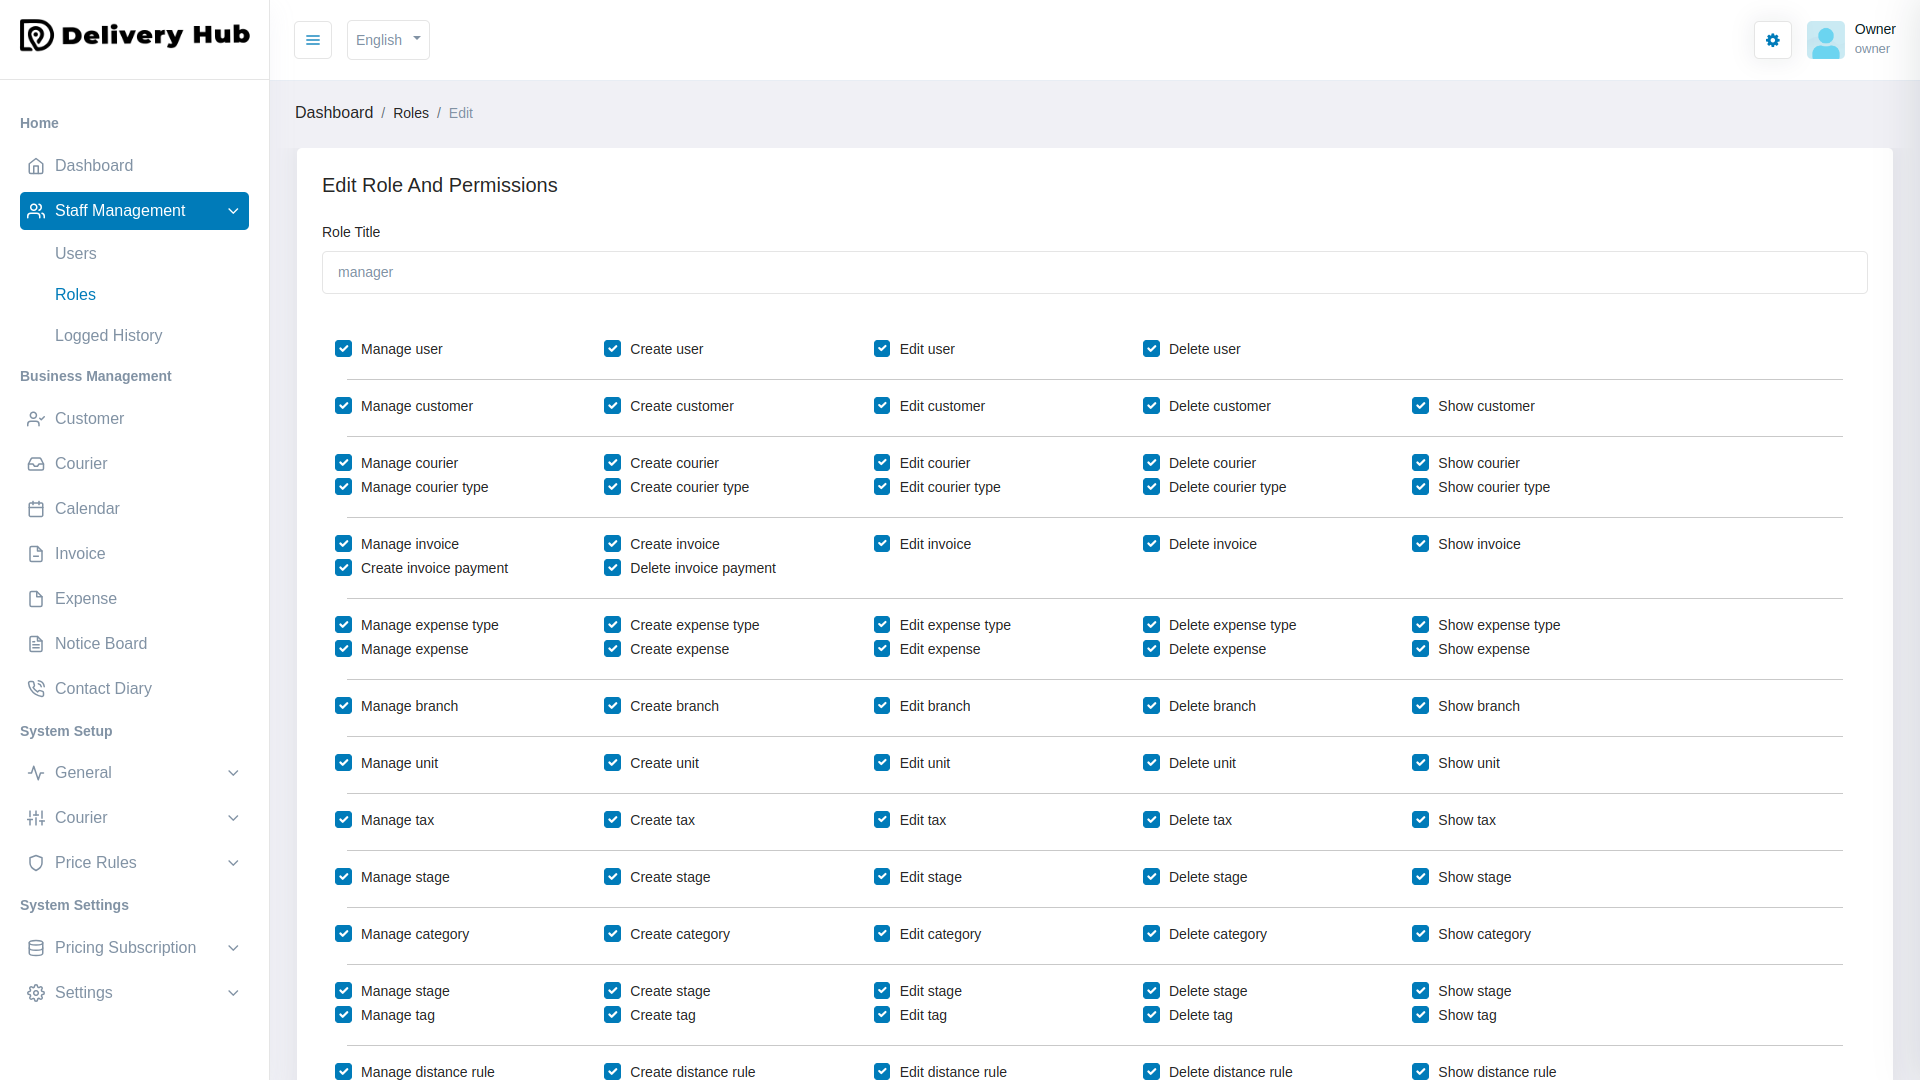Select the Invoice icon in the sidebar

pyautogui.click(x=36, y=553)
